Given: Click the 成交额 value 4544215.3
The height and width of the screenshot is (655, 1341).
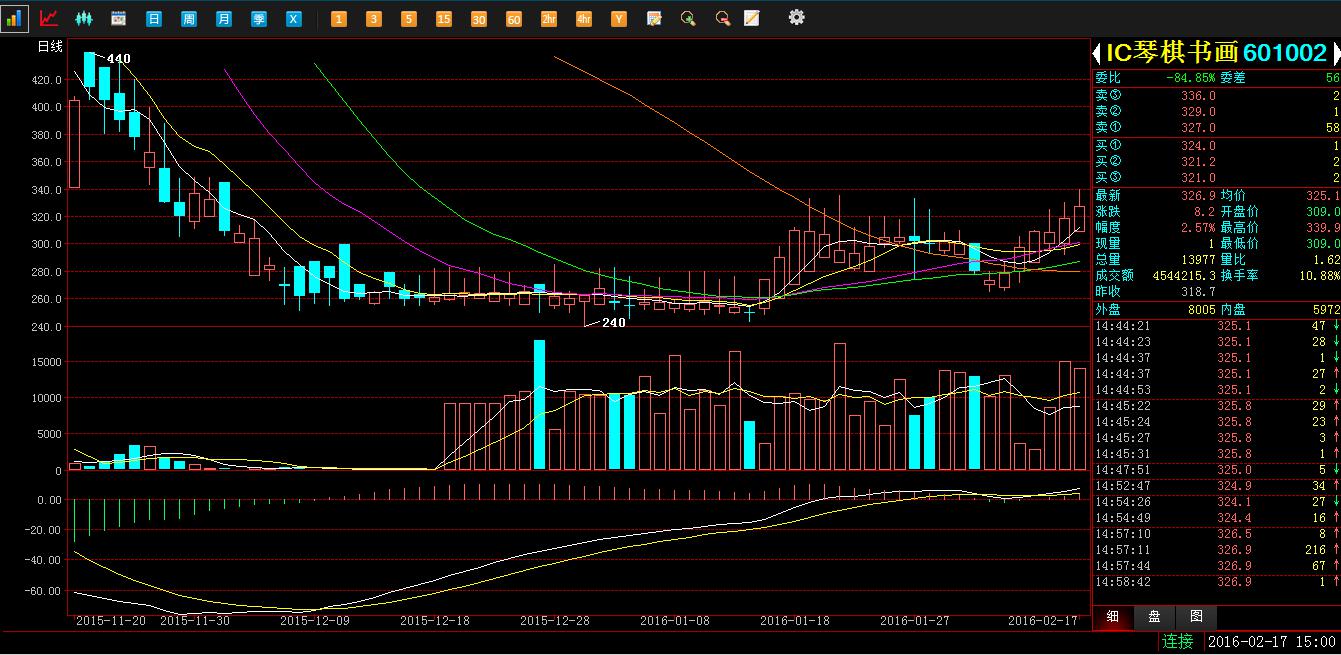Looking at the screenshot, I should [x=1183, y=275].
